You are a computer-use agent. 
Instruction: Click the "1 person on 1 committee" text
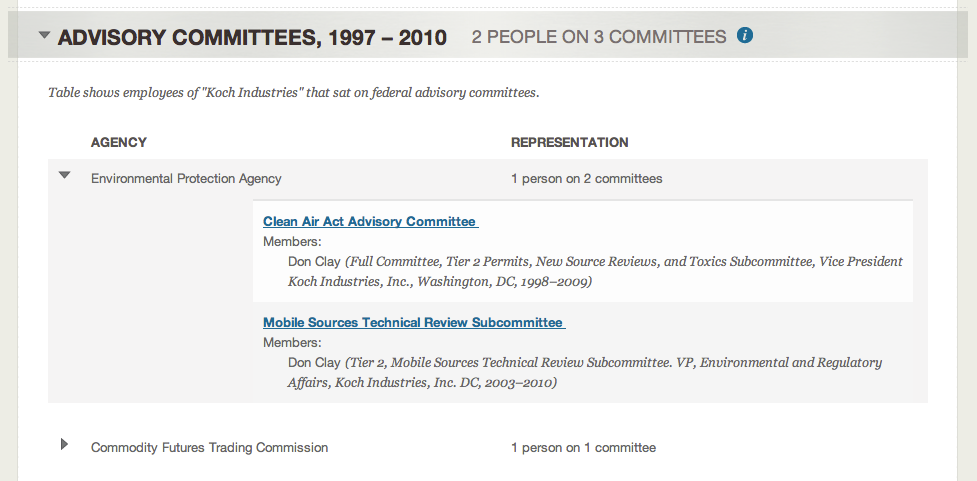[583, 447]
